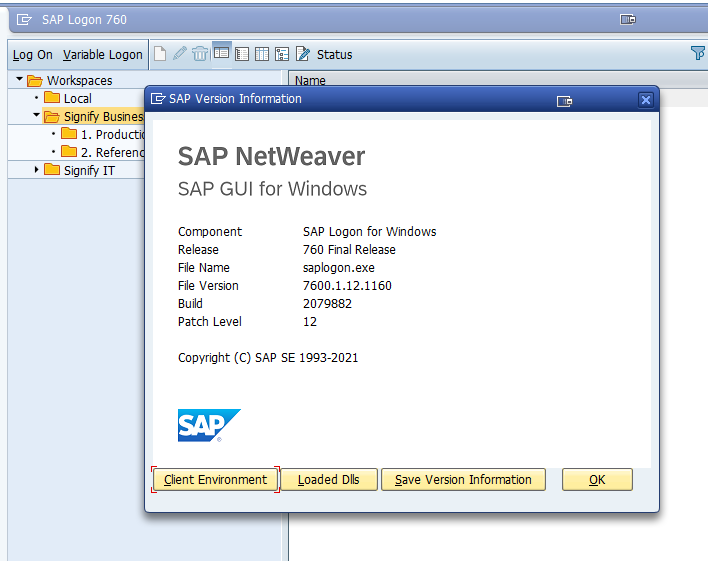Click the SAP Logon title bar menu icon
The height and width of the screenshot is (561, 708).
[x=24, y=19]
